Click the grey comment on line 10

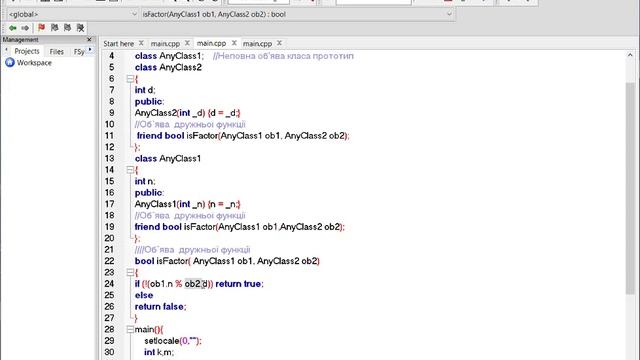point(190,124)
